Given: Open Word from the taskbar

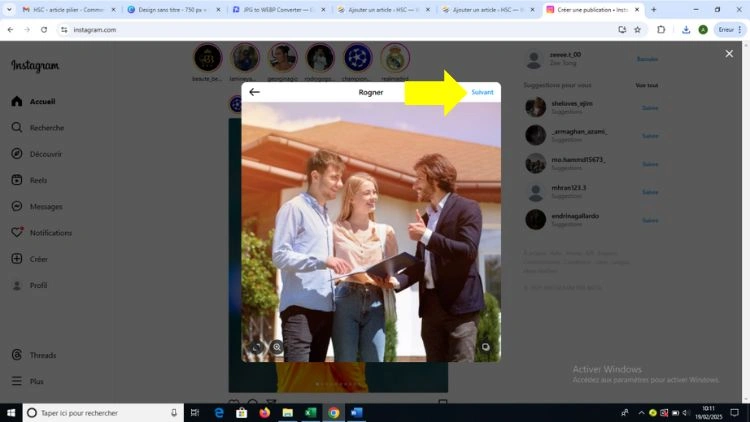Looking at the screenshot, I should click(x=356, y=412).
